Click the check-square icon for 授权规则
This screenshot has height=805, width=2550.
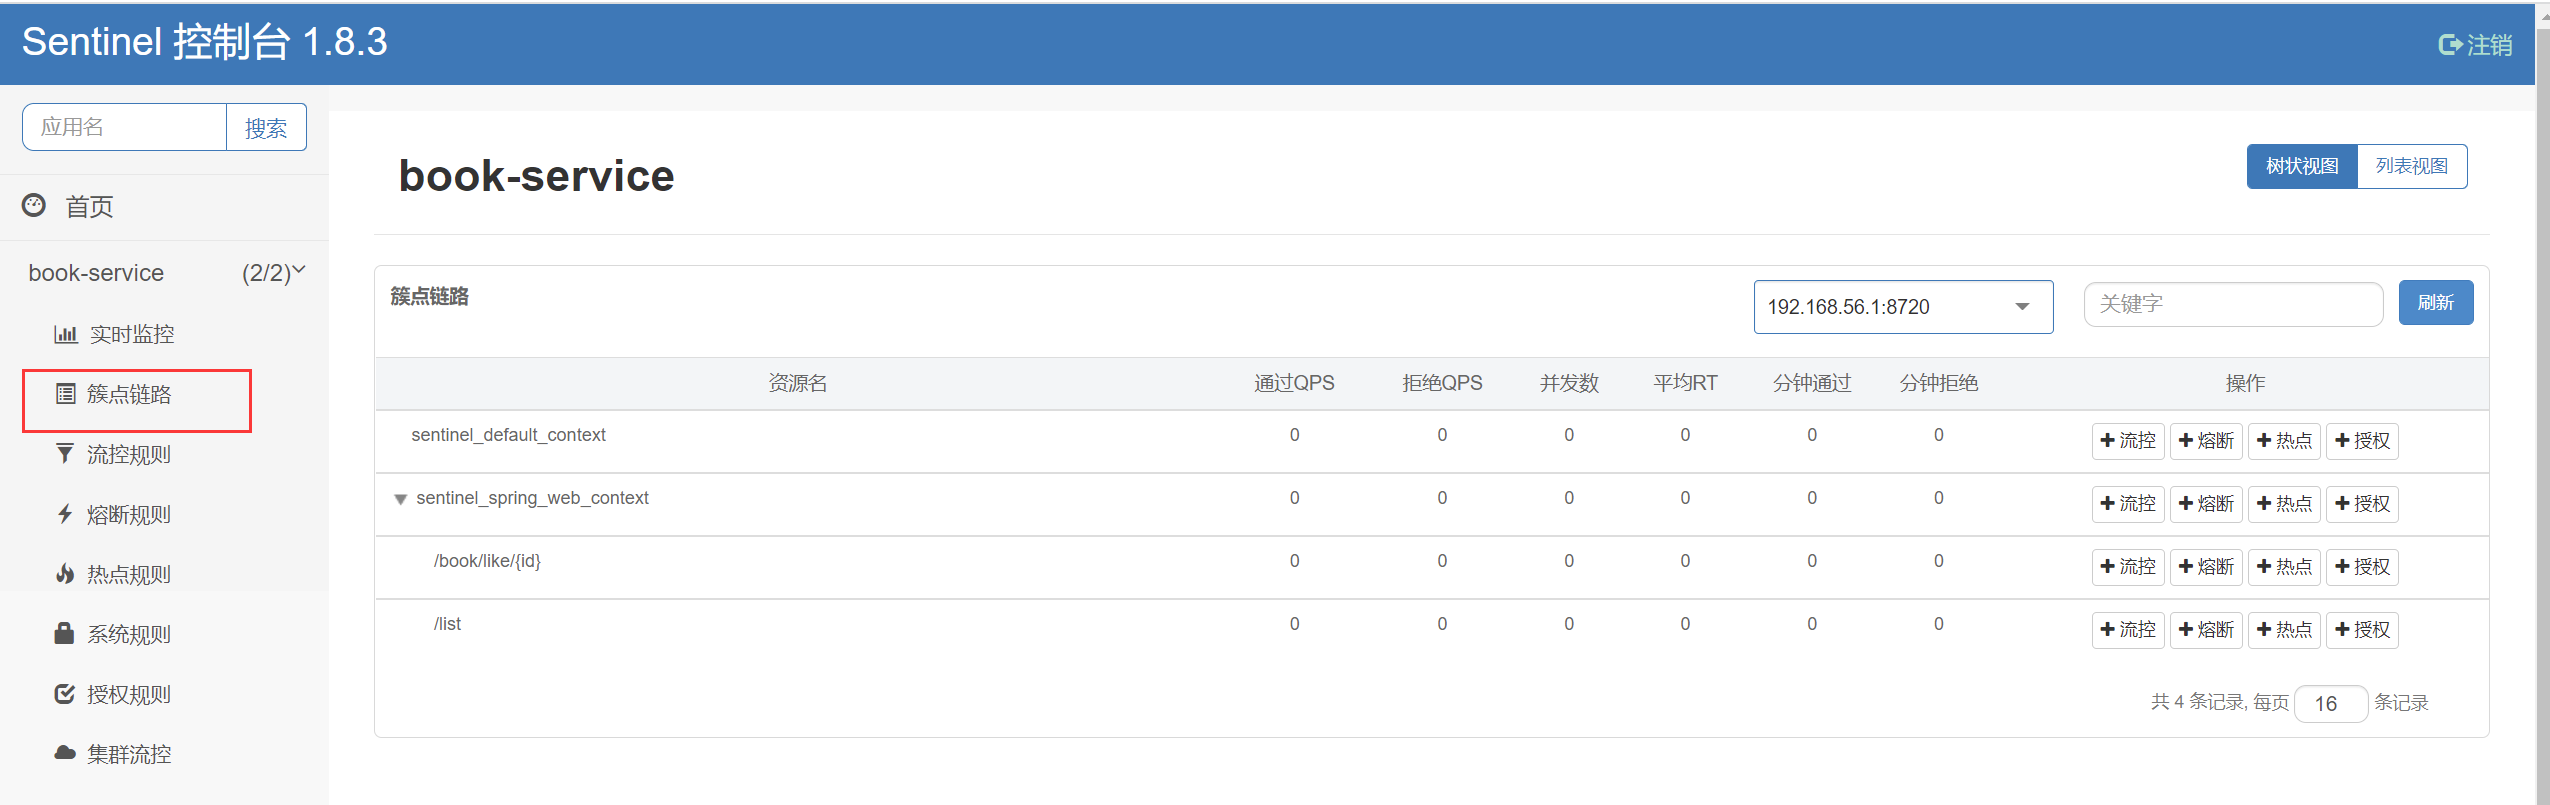click(65, 694)
